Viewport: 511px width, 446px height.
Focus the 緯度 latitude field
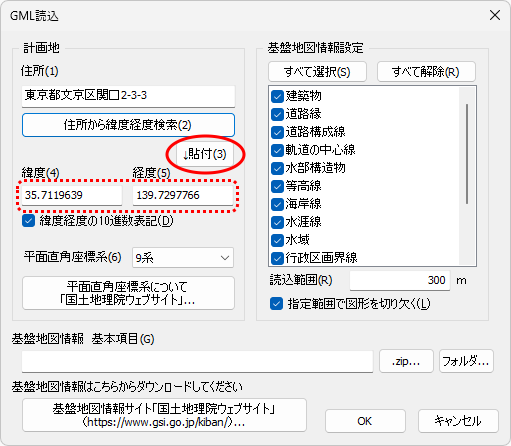pos(72,195)
